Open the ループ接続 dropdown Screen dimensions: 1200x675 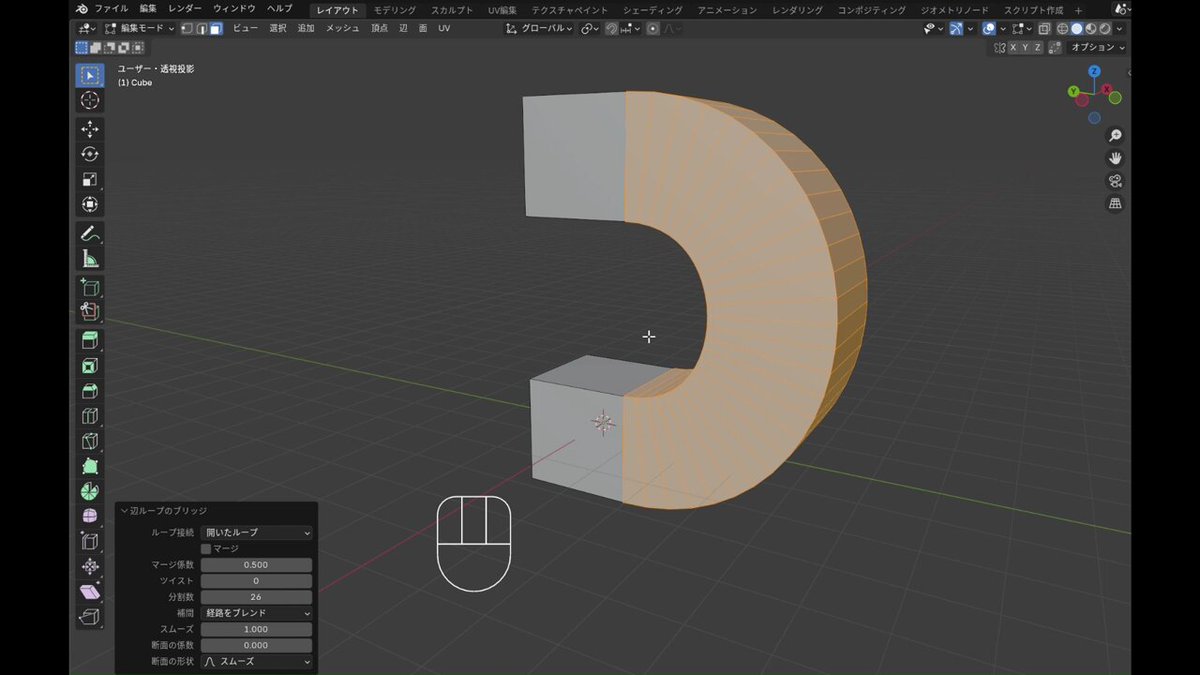click(257, 533)
